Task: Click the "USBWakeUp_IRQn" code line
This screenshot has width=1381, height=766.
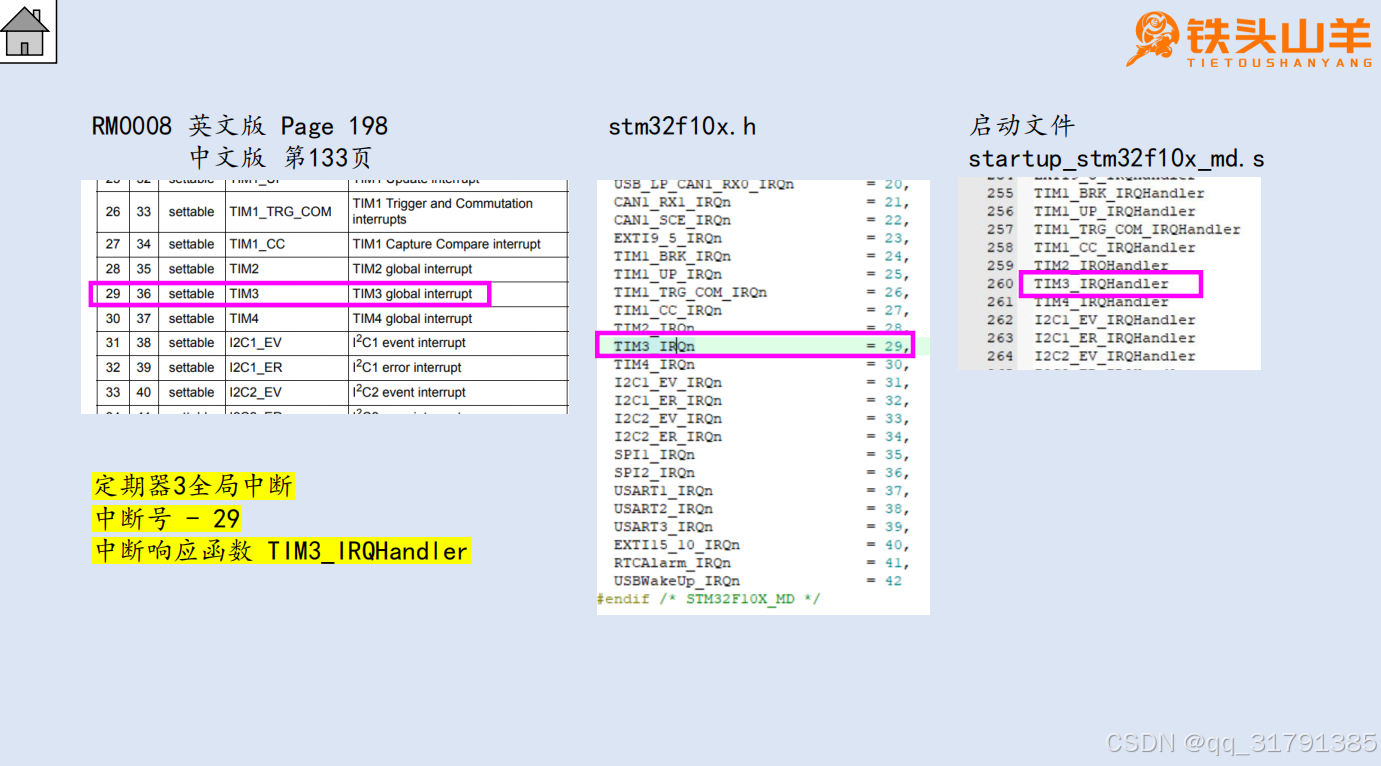Action: pyautogui.click(x=758, y=581)
